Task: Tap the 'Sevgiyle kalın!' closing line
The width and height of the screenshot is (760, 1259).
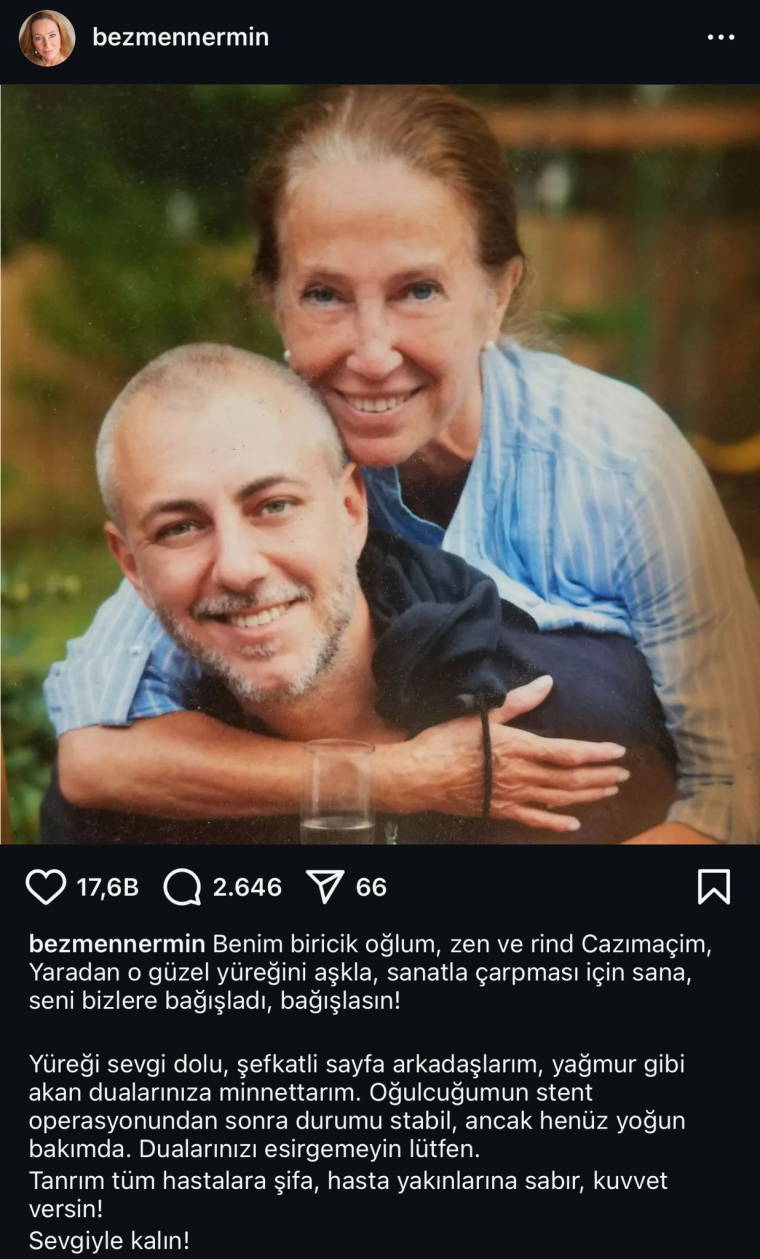Action: (x=109, y=1242)
